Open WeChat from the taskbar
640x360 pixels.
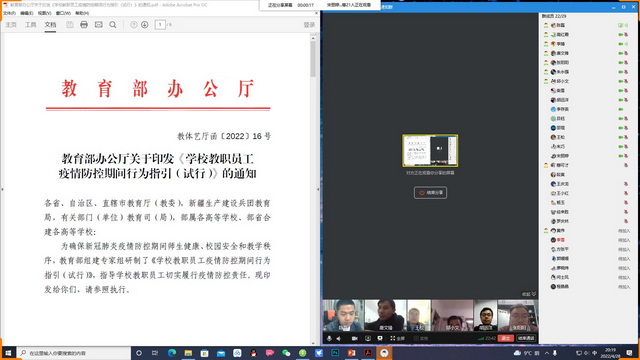(286, 353)
